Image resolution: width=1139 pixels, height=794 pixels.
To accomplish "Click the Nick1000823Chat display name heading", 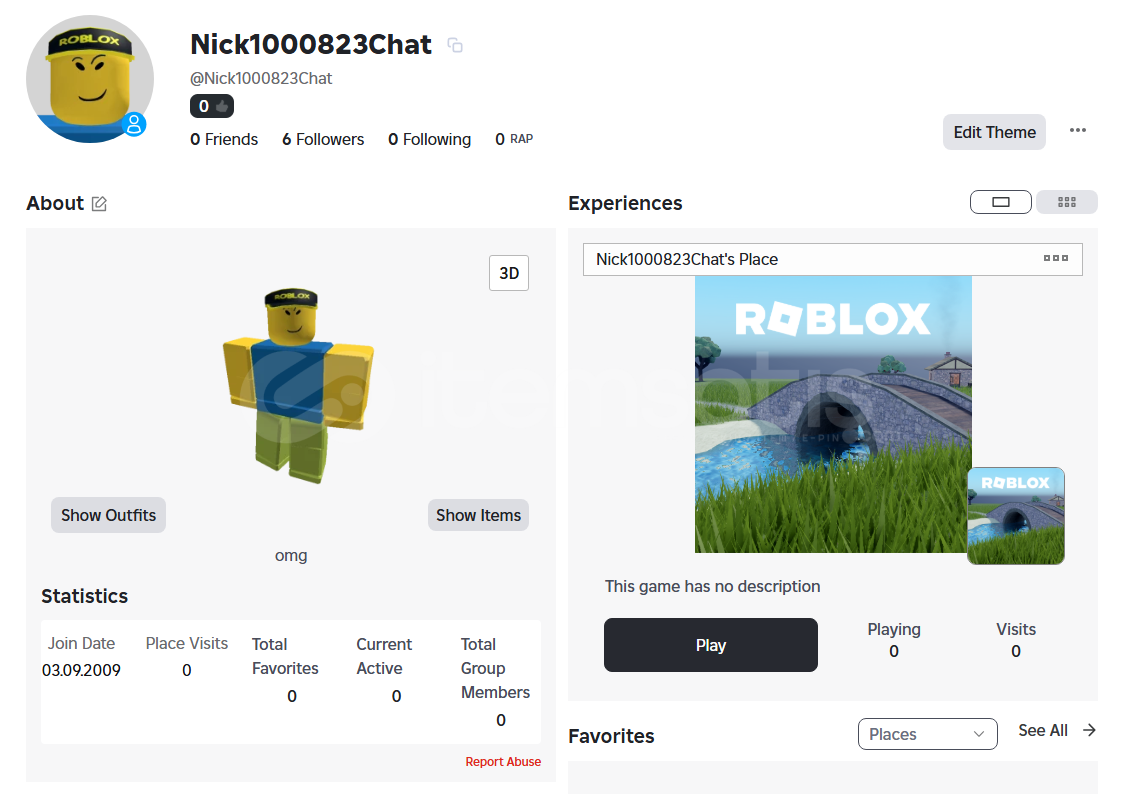I will click(x=311, y=45).
